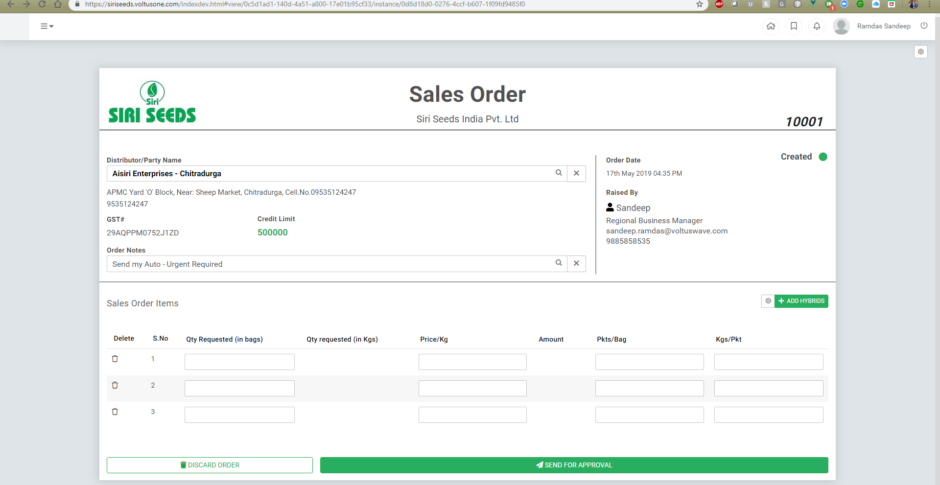Screen dimensions: 940x485
Task: Delete row 1 with trash icon
Action: [x=115, y=359]
